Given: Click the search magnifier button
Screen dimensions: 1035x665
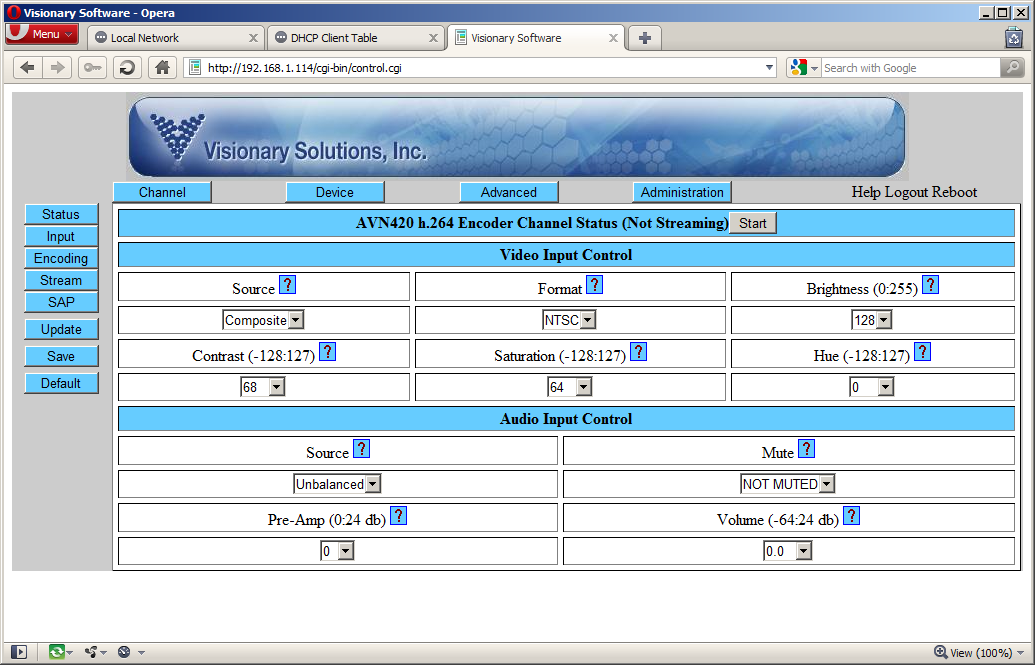Looking at the screenshot, I should coord(1012,67).
